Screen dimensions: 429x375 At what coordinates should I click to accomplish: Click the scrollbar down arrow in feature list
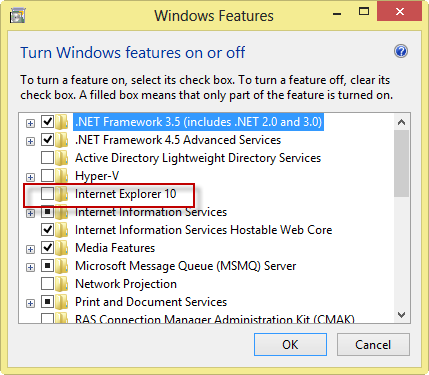pyautogui.click(x=402, y=315)
